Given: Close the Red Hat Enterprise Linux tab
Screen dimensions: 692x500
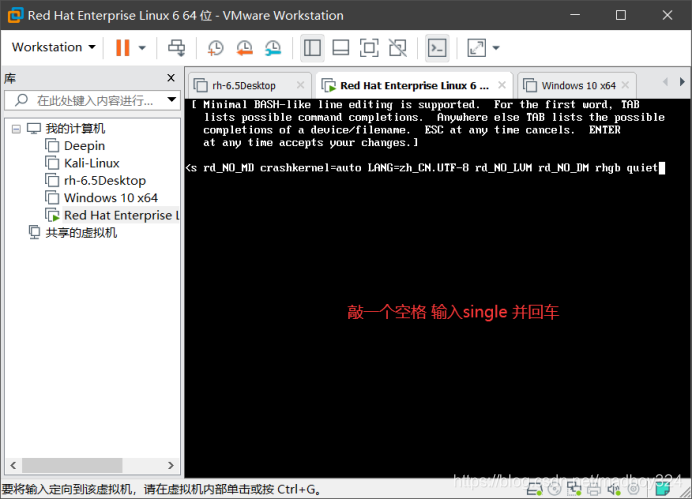Looking at the screenshot, I should pyautogui.click(x=502, y=85).
